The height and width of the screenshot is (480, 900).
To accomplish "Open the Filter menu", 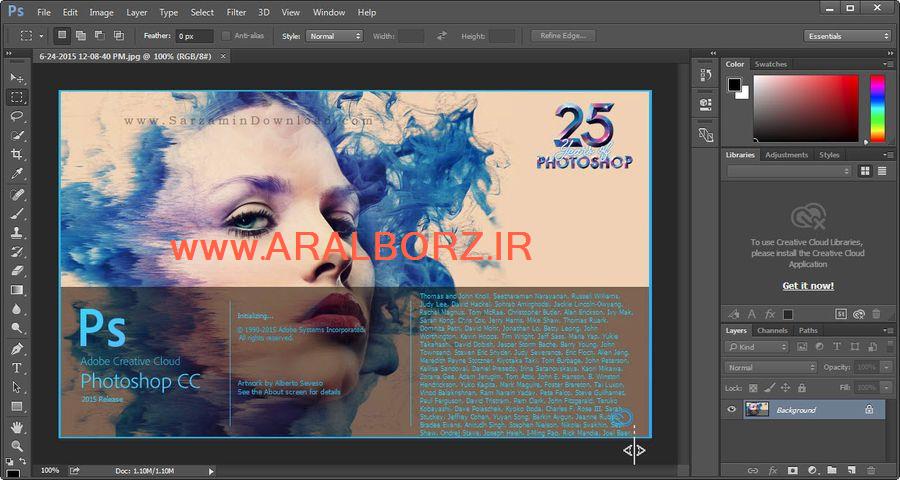I will (x=235, y=12).
